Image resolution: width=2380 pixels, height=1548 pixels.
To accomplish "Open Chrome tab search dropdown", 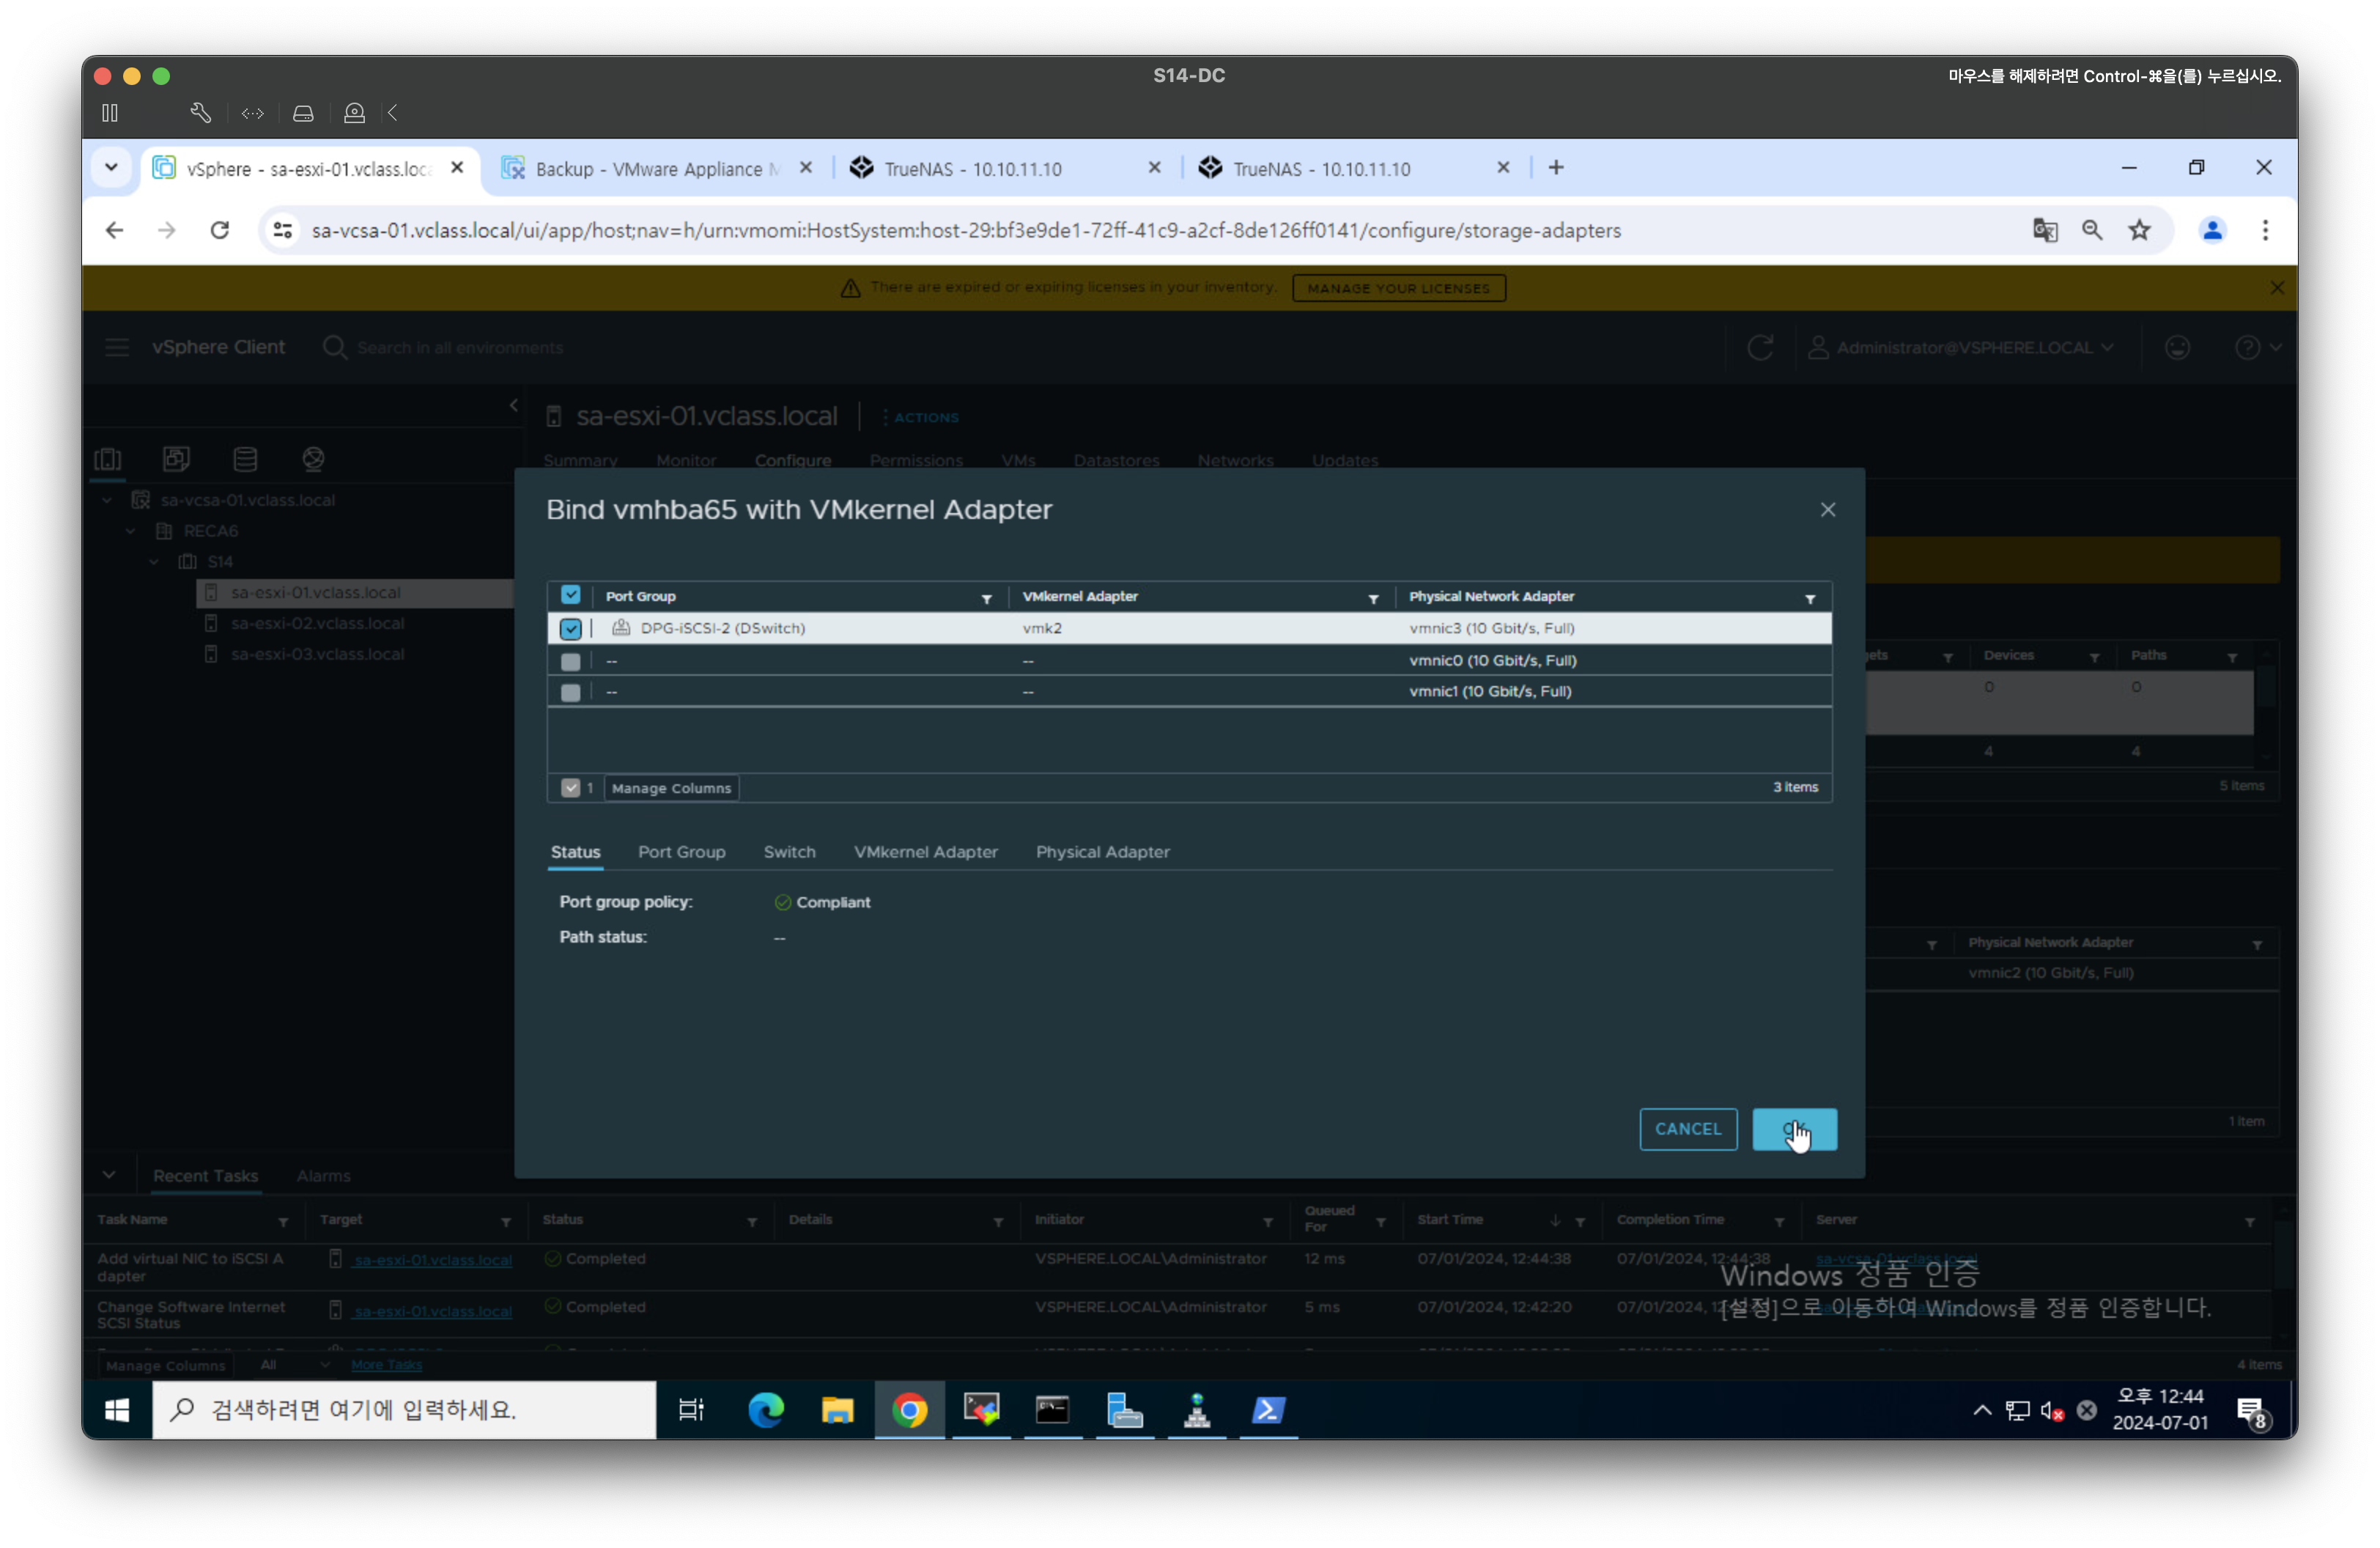I will click(111, 168).
